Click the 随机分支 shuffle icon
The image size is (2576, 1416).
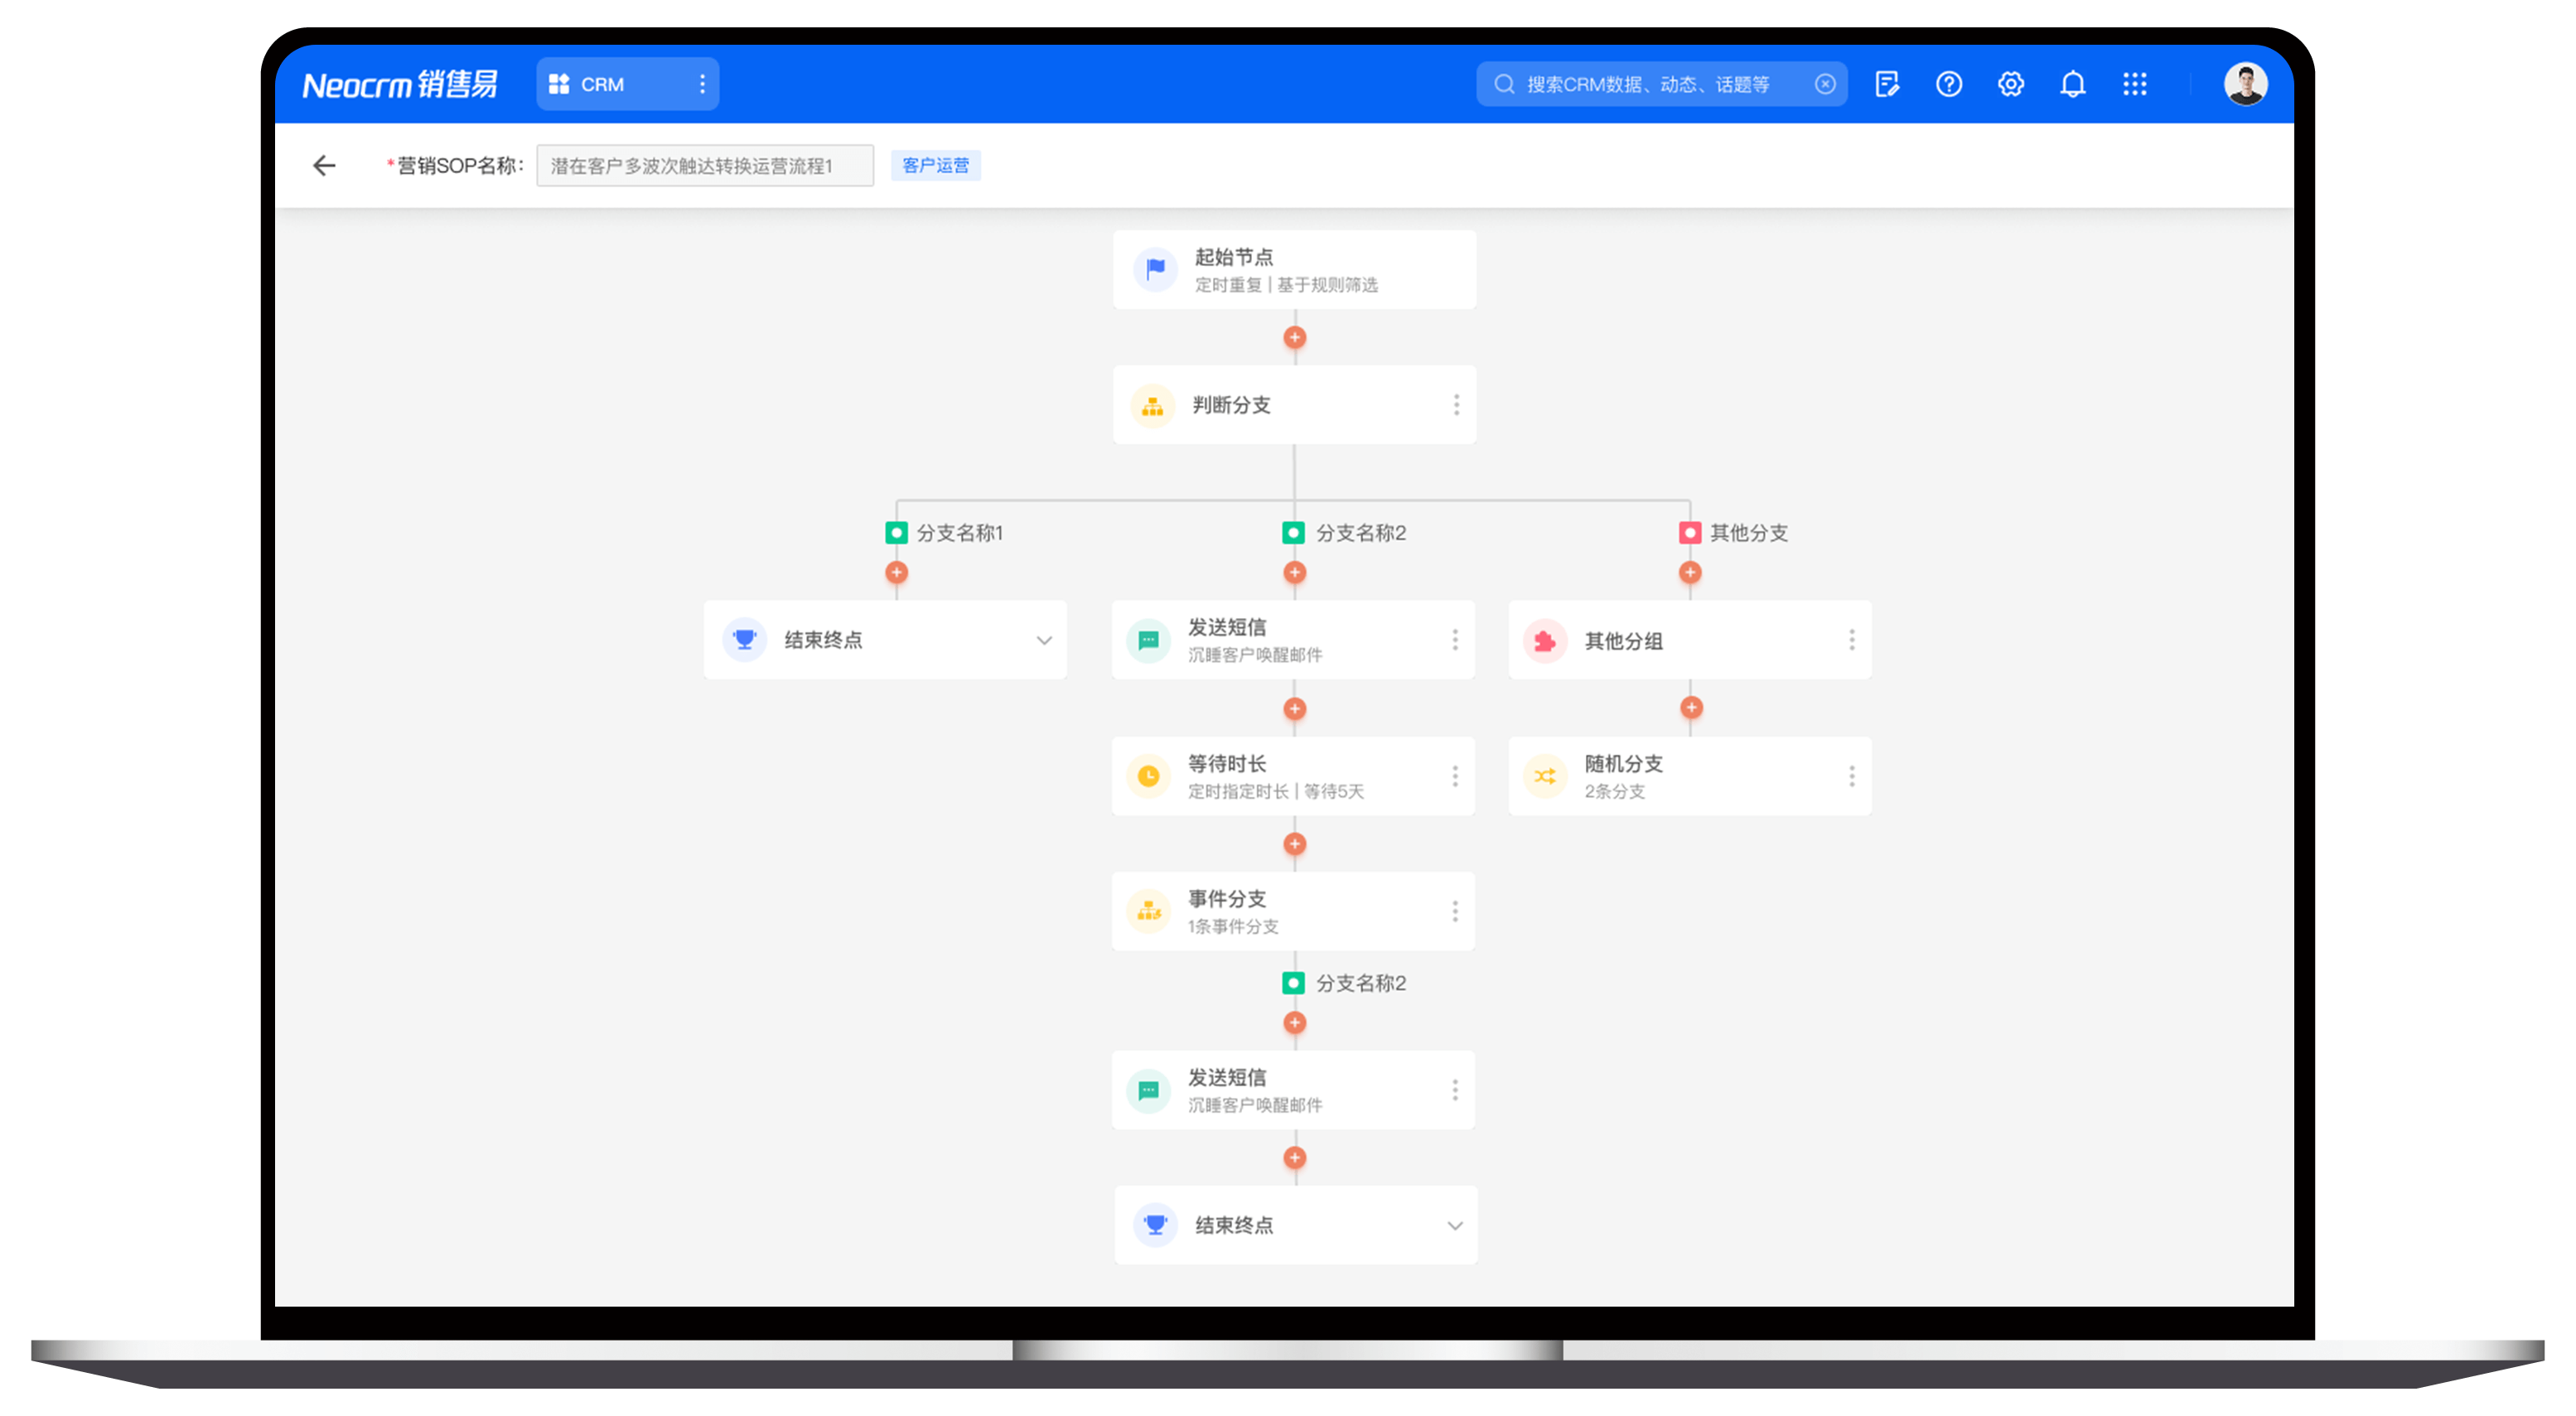tap(1545, 776)
